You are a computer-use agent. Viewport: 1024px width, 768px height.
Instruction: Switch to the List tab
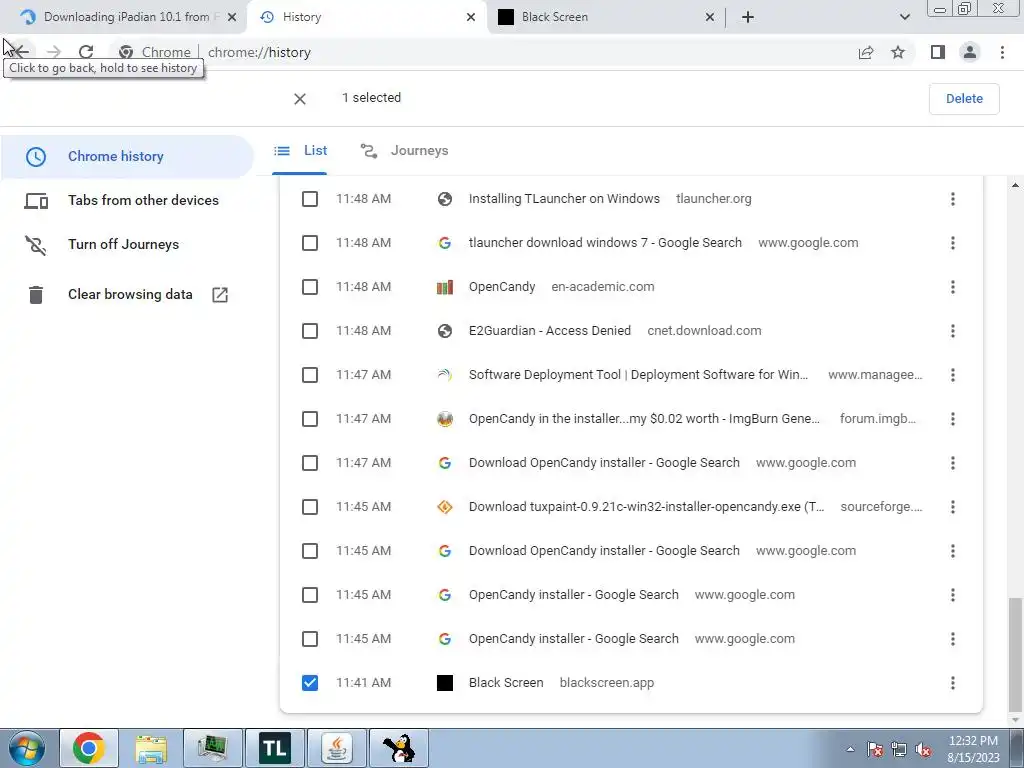300,151
